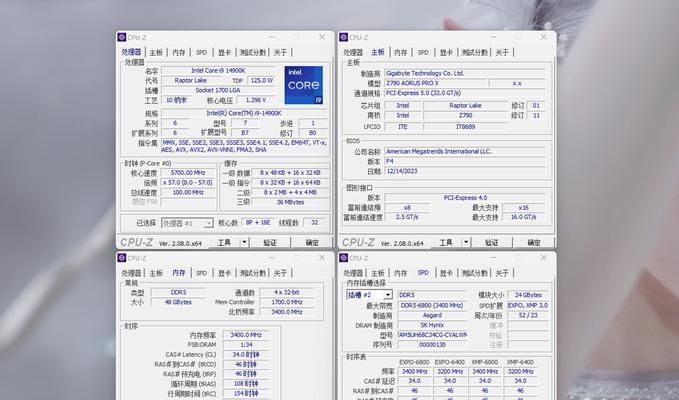
Task: Click the 5700.00 MHz core speed value
Action: click(x=188, y=173)
